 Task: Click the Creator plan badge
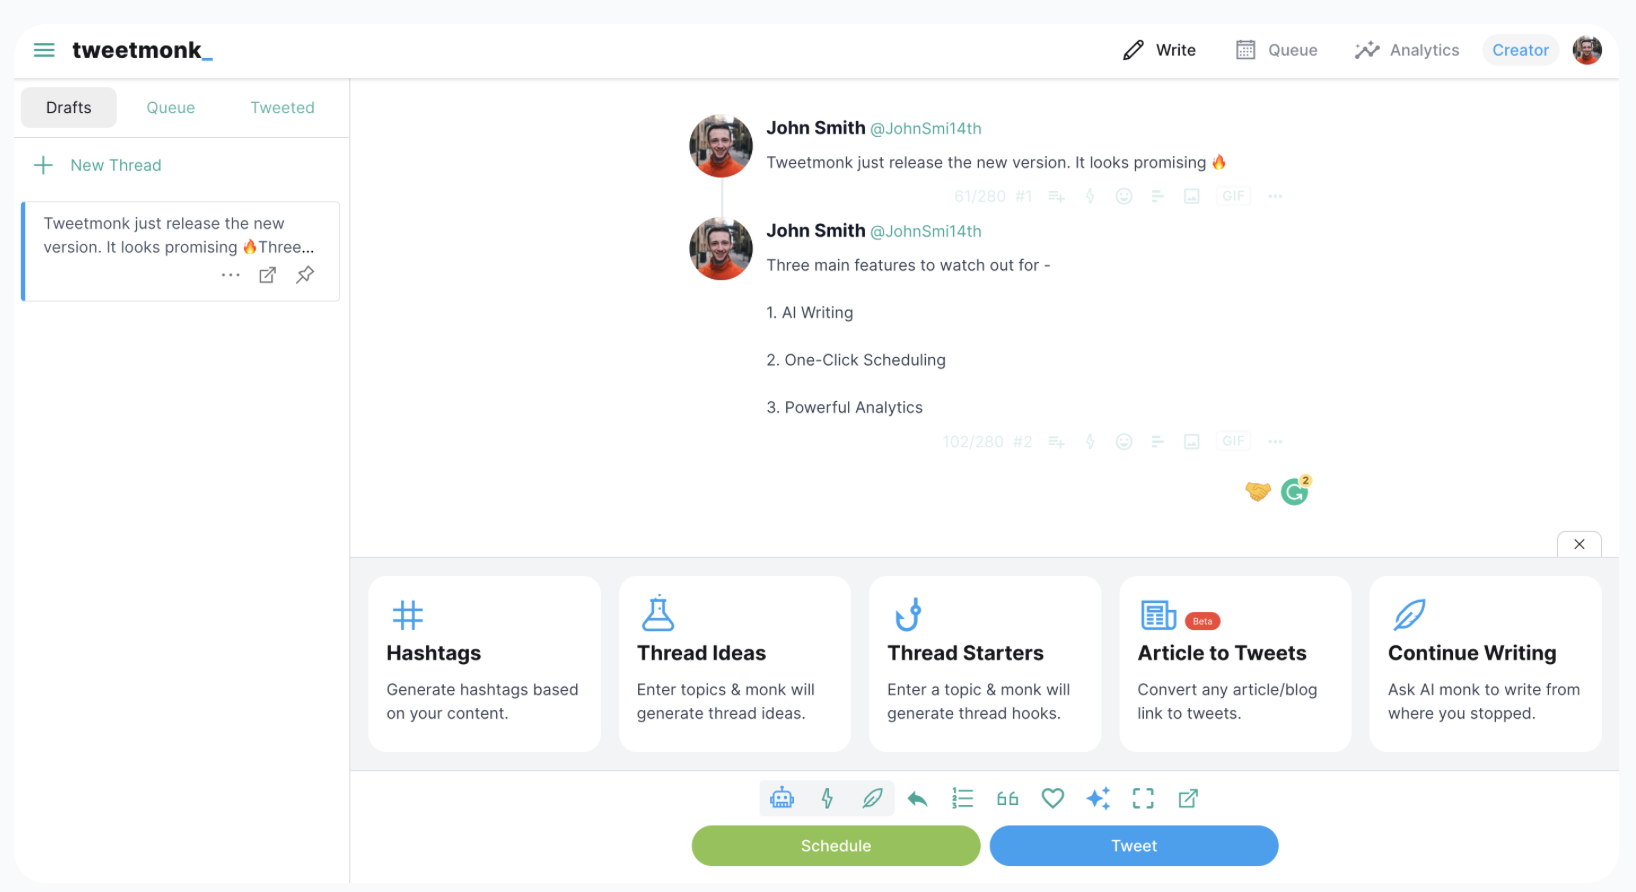coord(1520,50)
